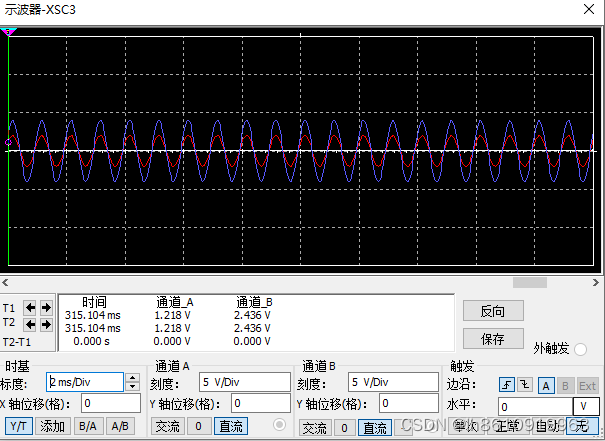This screenshot has height=441, width=605.
Task: Set trigger source to Ext
Action: (x=587, y=386)
